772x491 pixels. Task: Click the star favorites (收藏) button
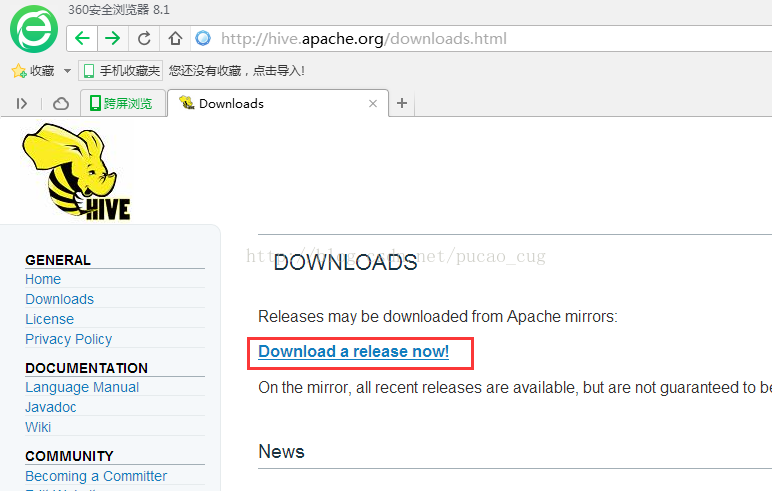(x=32, y=71)
